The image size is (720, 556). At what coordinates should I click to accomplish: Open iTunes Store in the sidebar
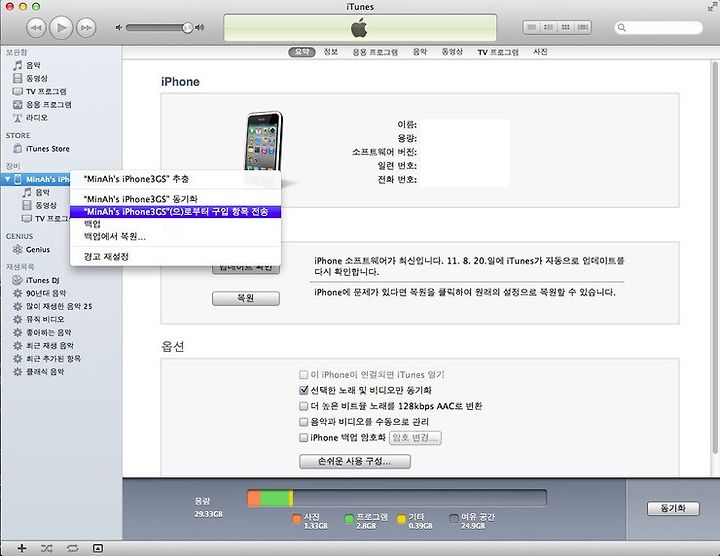pos(41,149)
